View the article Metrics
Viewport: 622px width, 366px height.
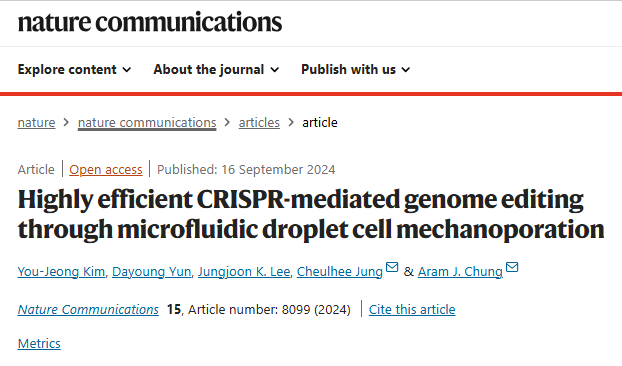[x=39, y=343]
